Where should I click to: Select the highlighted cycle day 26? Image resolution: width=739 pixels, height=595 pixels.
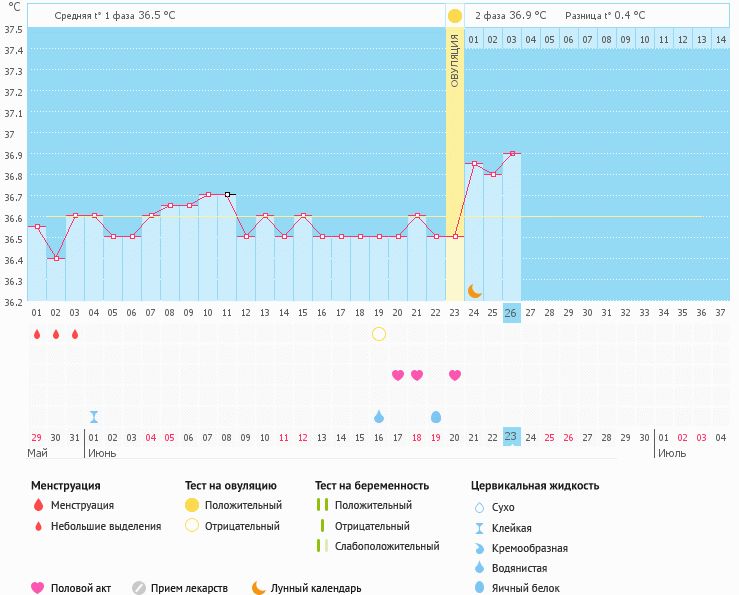point(511,313)
